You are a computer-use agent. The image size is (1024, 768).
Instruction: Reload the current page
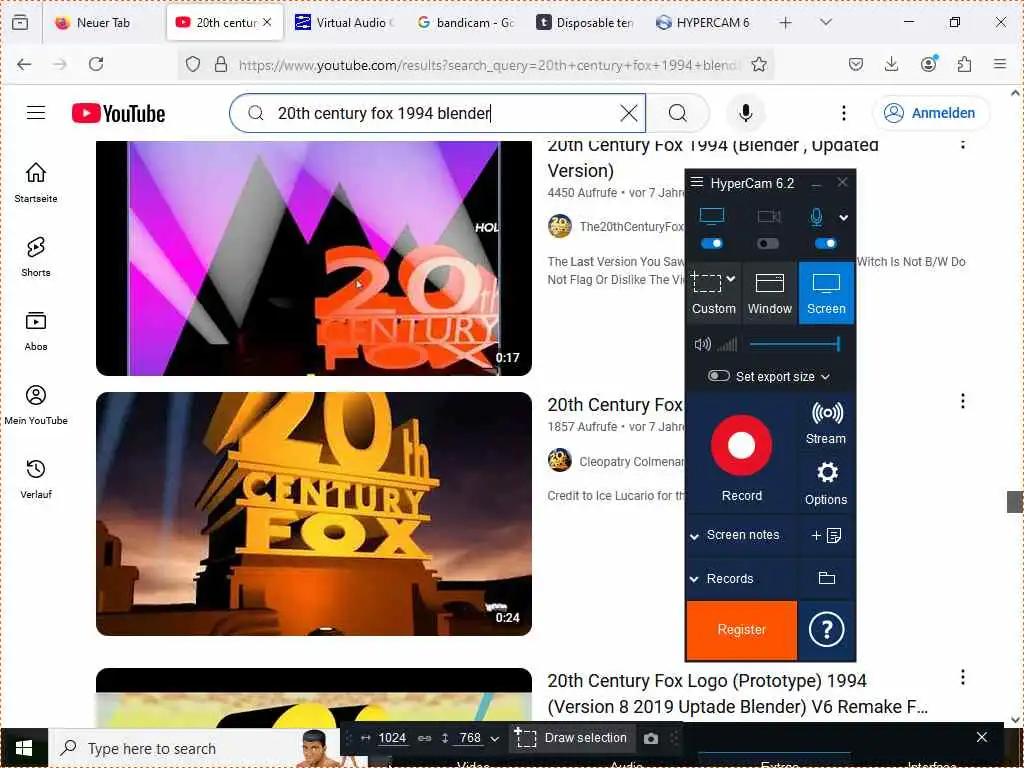(96, 64)
